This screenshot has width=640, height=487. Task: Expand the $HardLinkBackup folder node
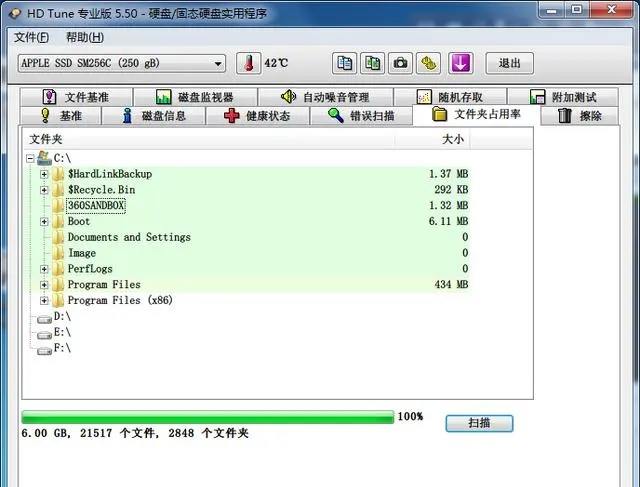tap(44, 174)
